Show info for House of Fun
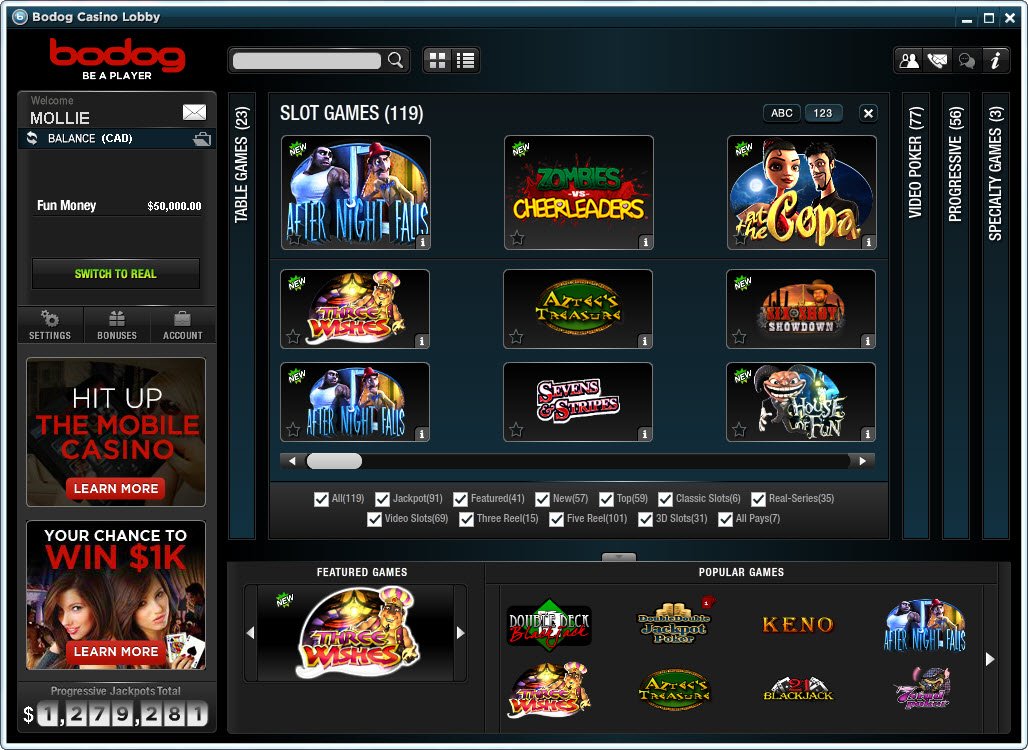Viewport: 1028px width, 750px height. coord(867,434)
